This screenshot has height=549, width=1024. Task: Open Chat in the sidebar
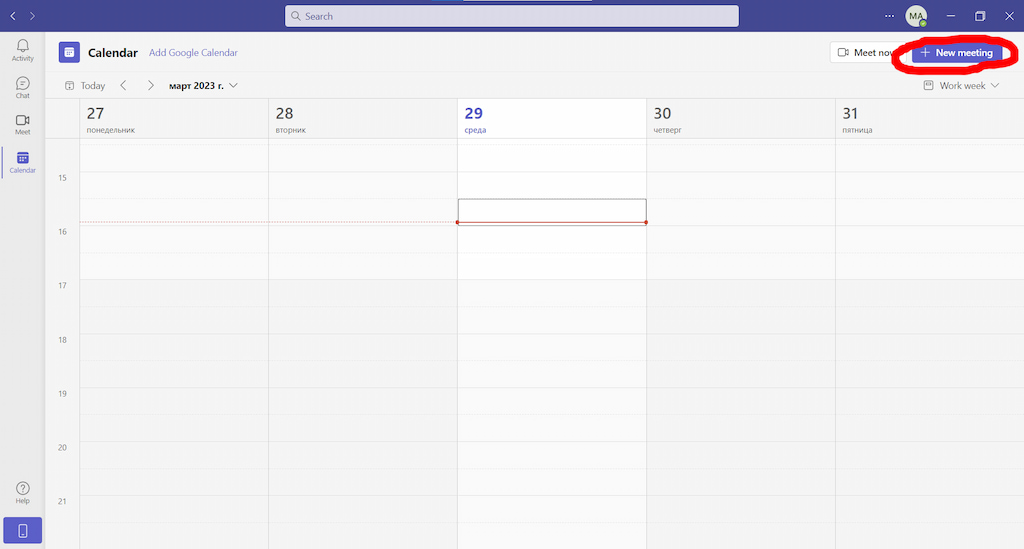coord(22,88)
